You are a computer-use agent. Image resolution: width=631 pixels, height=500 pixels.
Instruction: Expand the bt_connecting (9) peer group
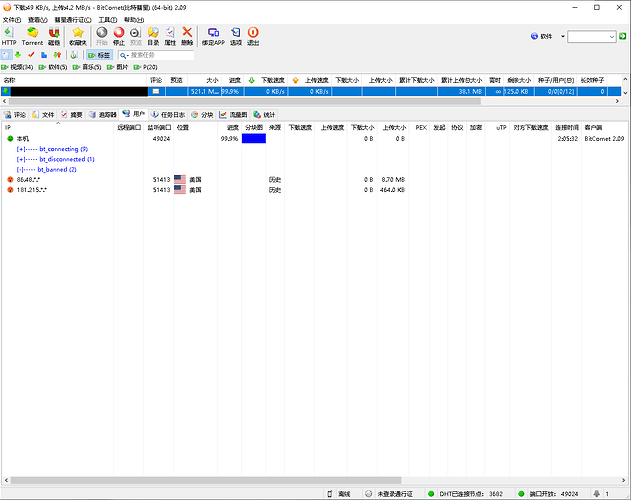pos(22,149)
